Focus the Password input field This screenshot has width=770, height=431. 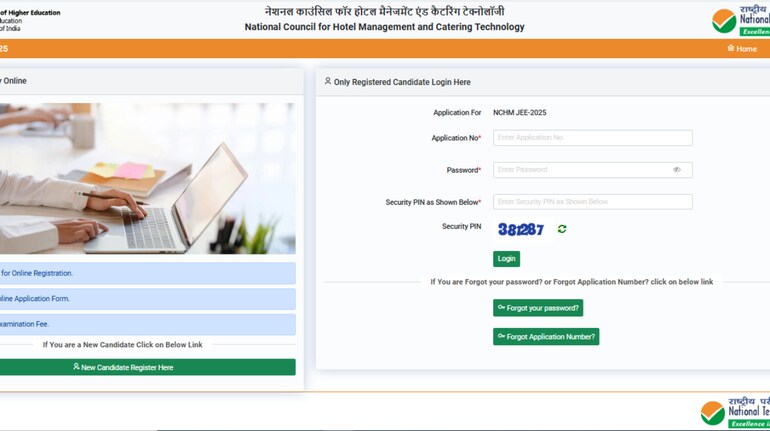coord(593,170)
